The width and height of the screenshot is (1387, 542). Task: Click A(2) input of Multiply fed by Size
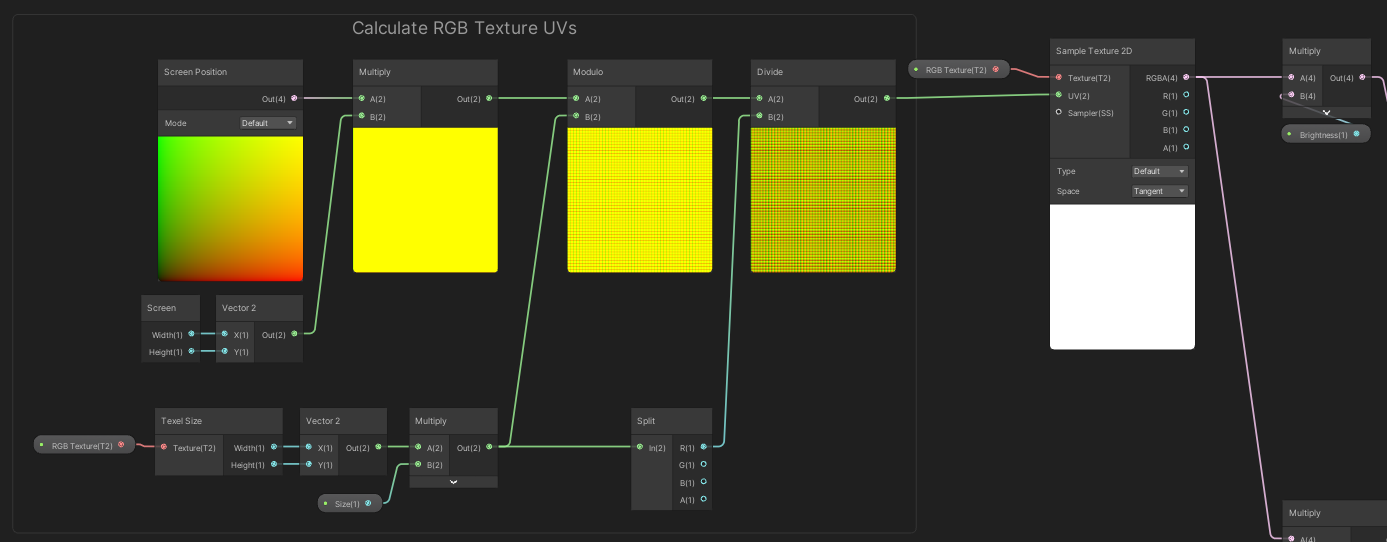(x=418, y=447)
